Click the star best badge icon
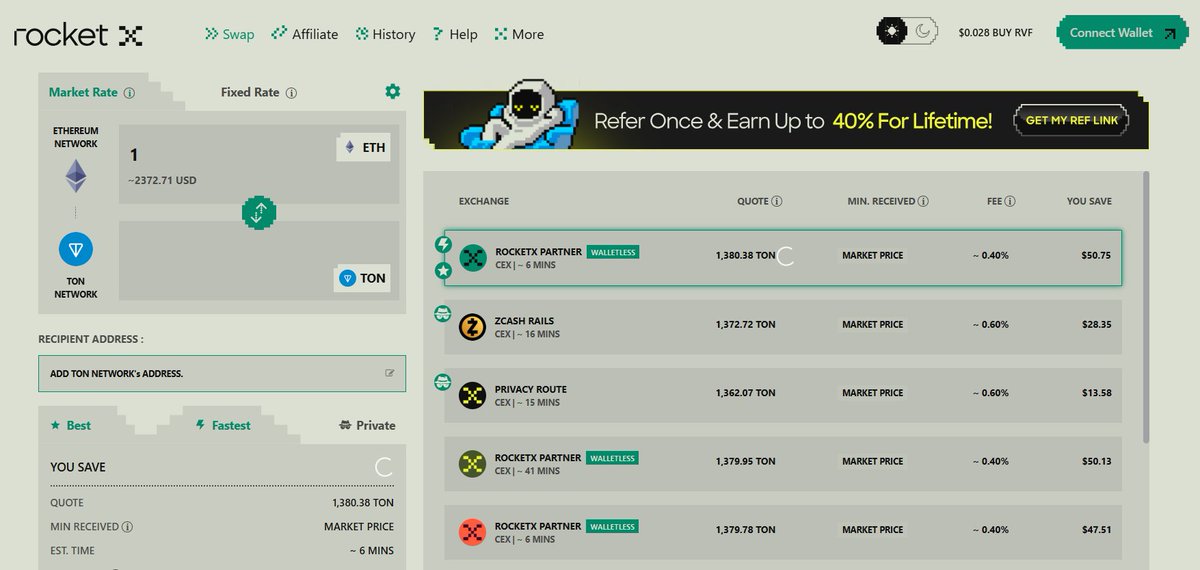Screen dimensions: 1200x570 point(444,271)
